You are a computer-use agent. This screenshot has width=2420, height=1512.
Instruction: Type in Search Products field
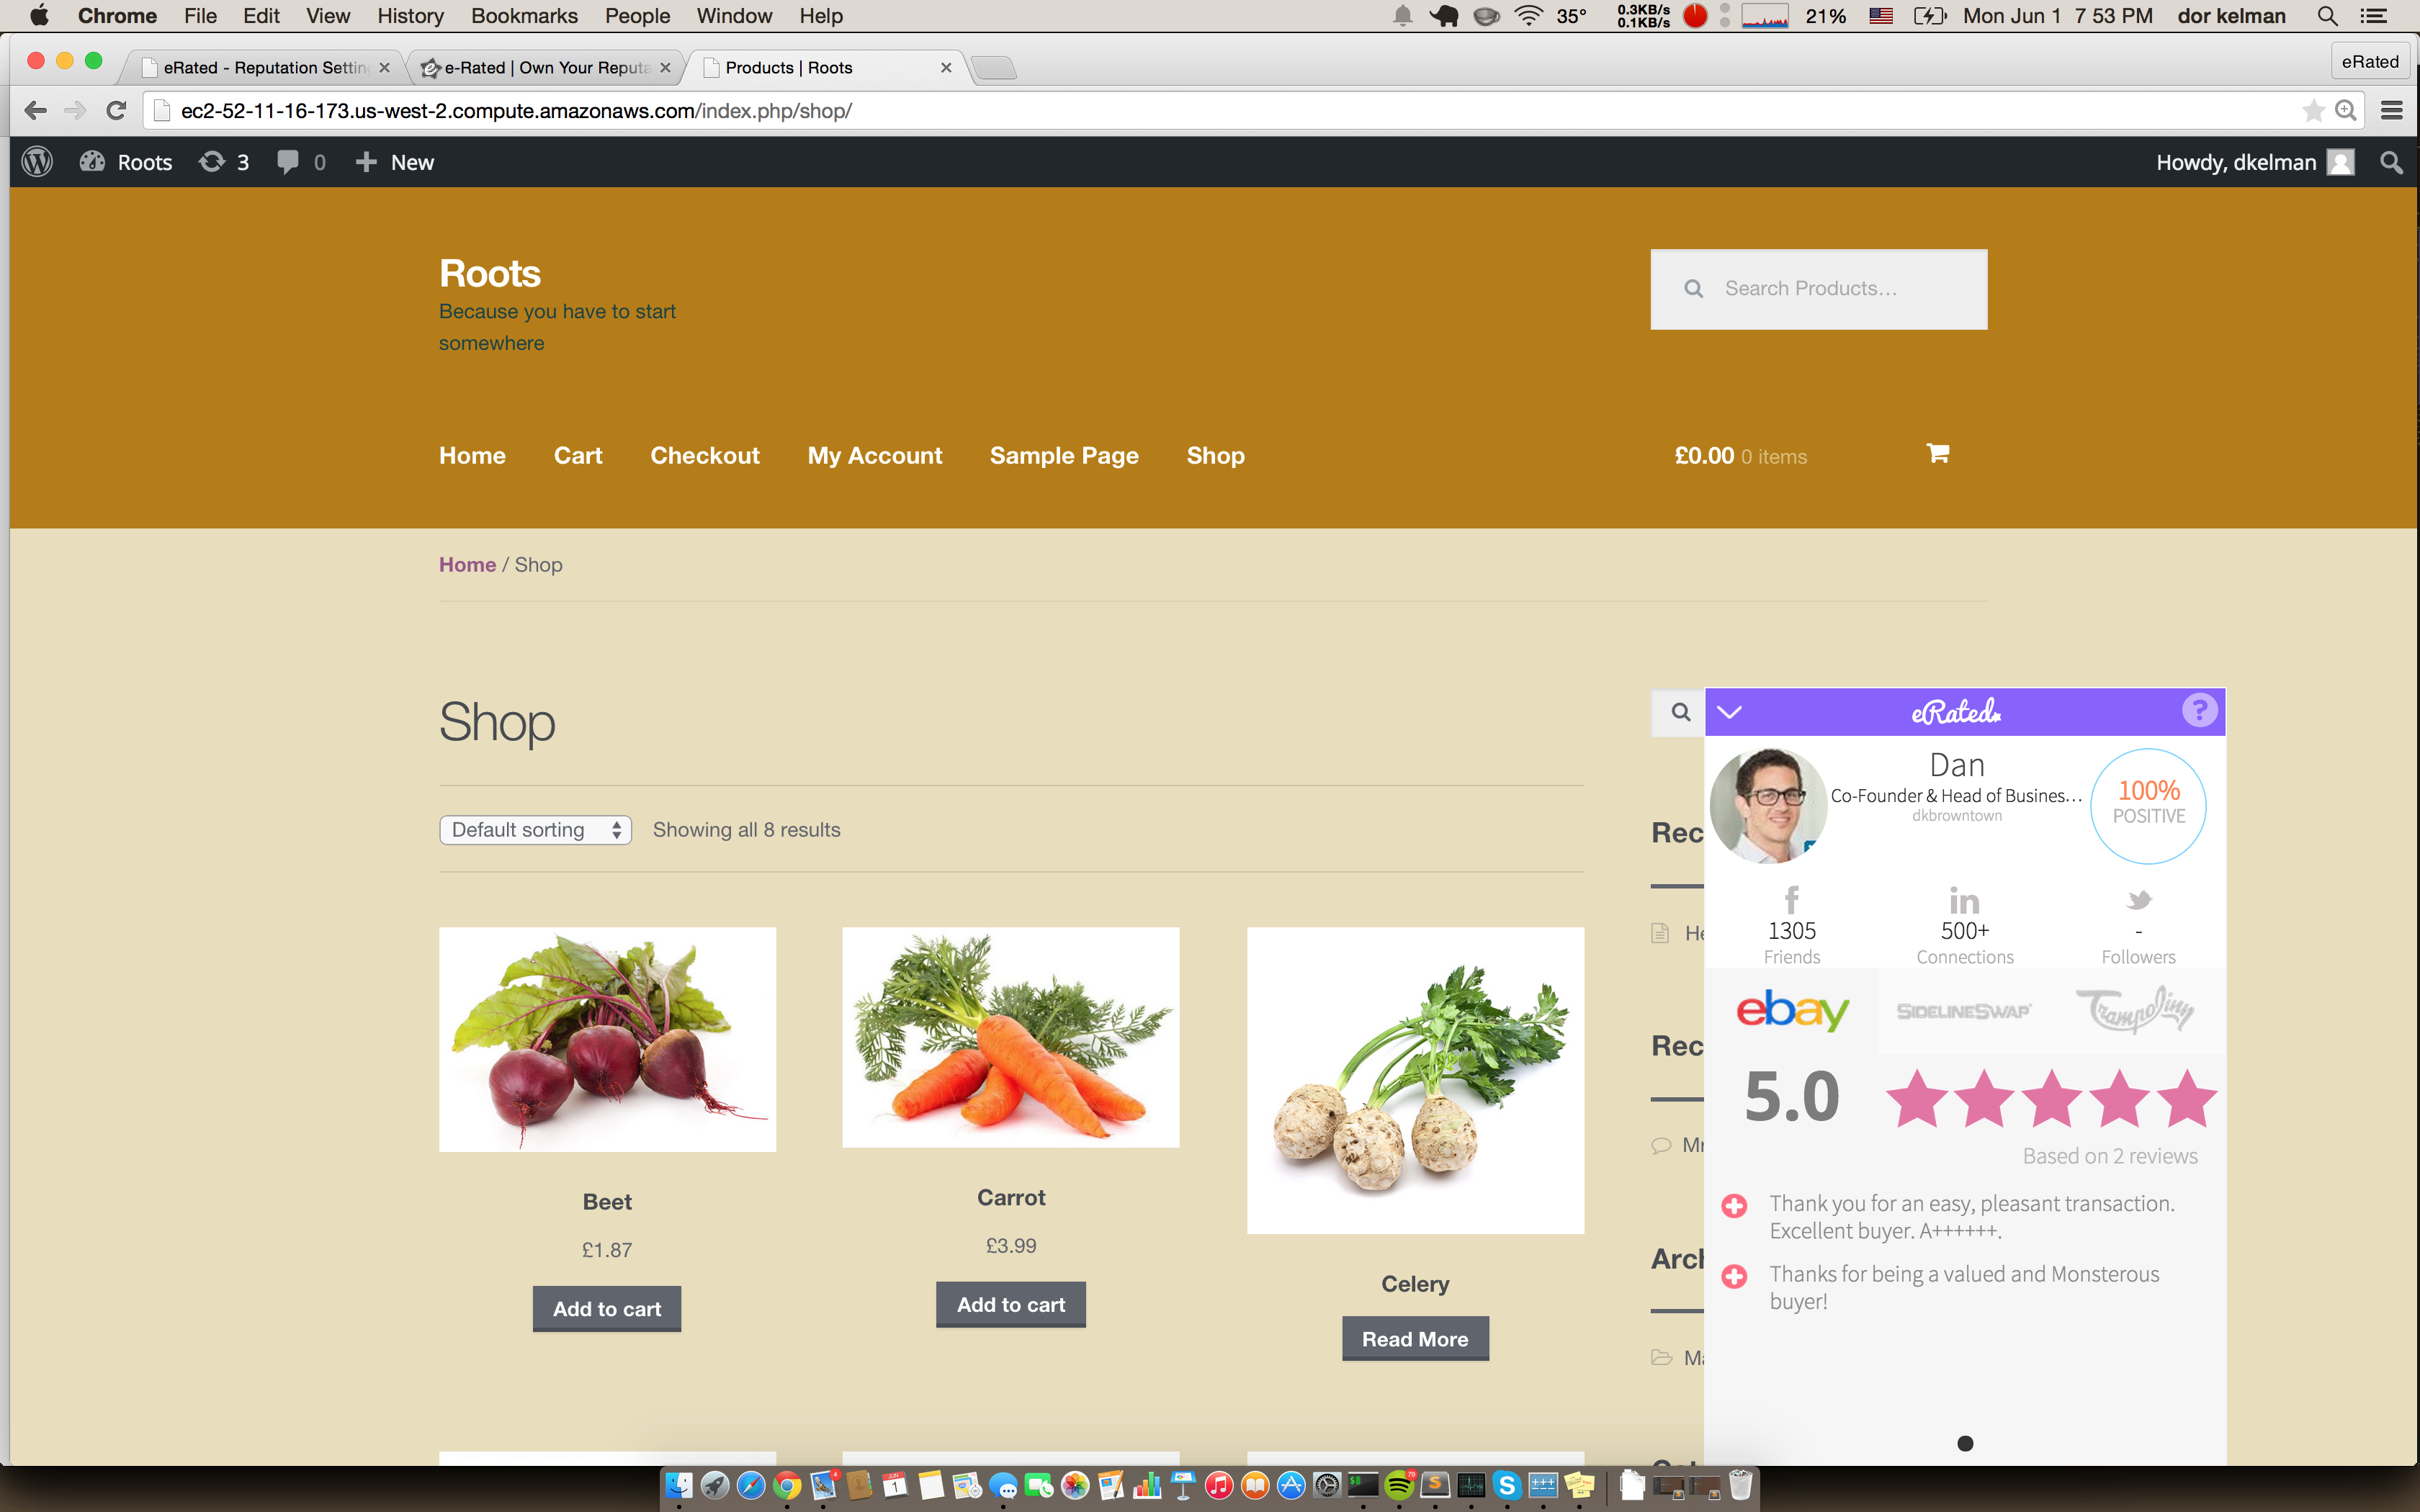point(1818,289)
